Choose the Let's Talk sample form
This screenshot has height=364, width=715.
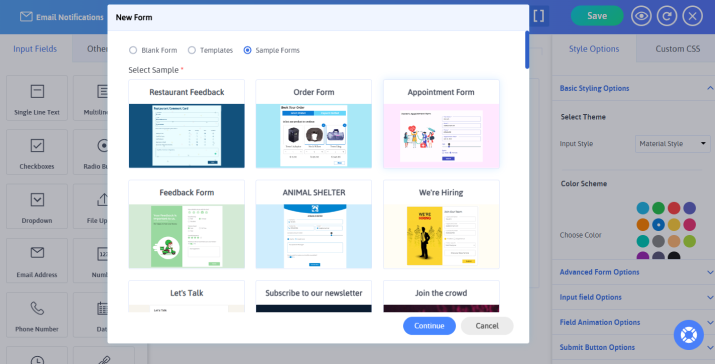[x=187, y=296]
